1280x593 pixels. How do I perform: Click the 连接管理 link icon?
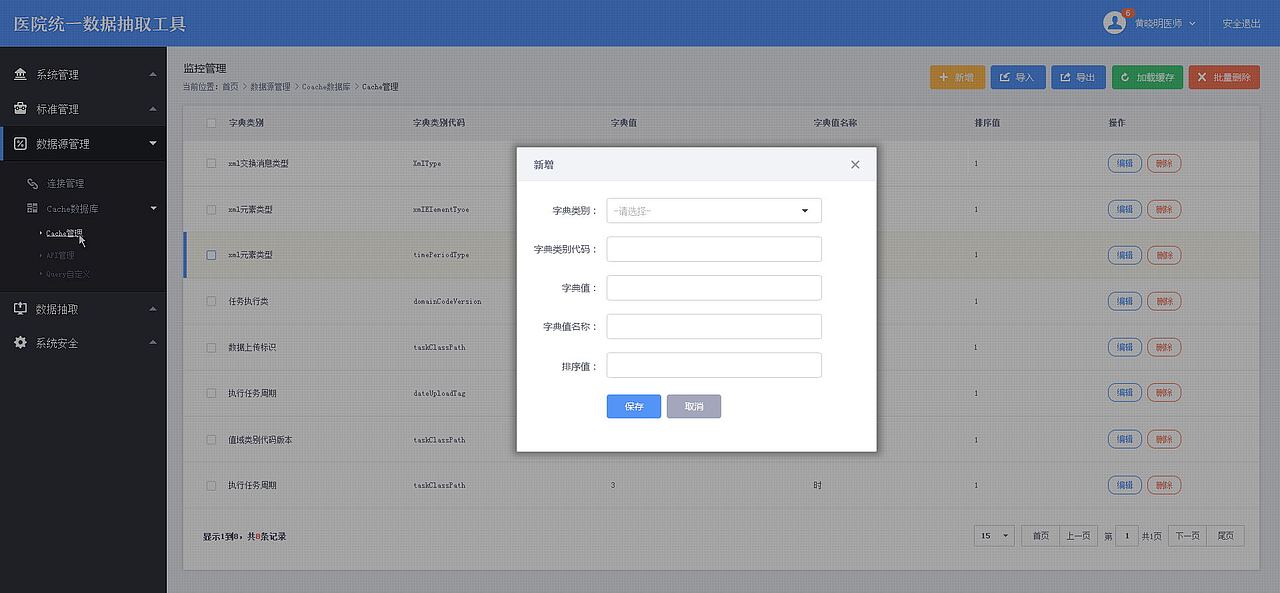point(33,183)
